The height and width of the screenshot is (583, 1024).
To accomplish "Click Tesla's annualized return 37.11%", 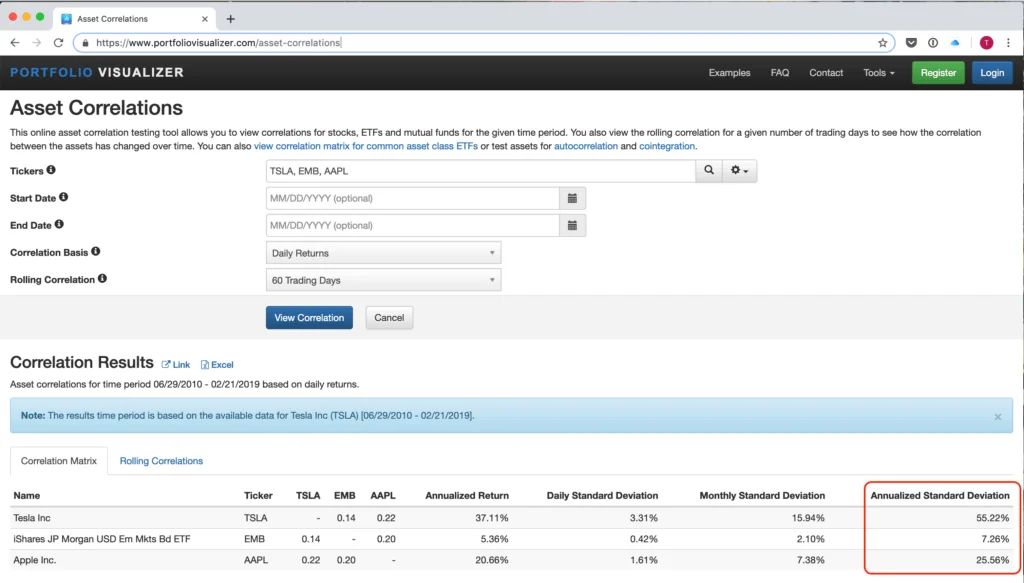I will tap(492, 518).
